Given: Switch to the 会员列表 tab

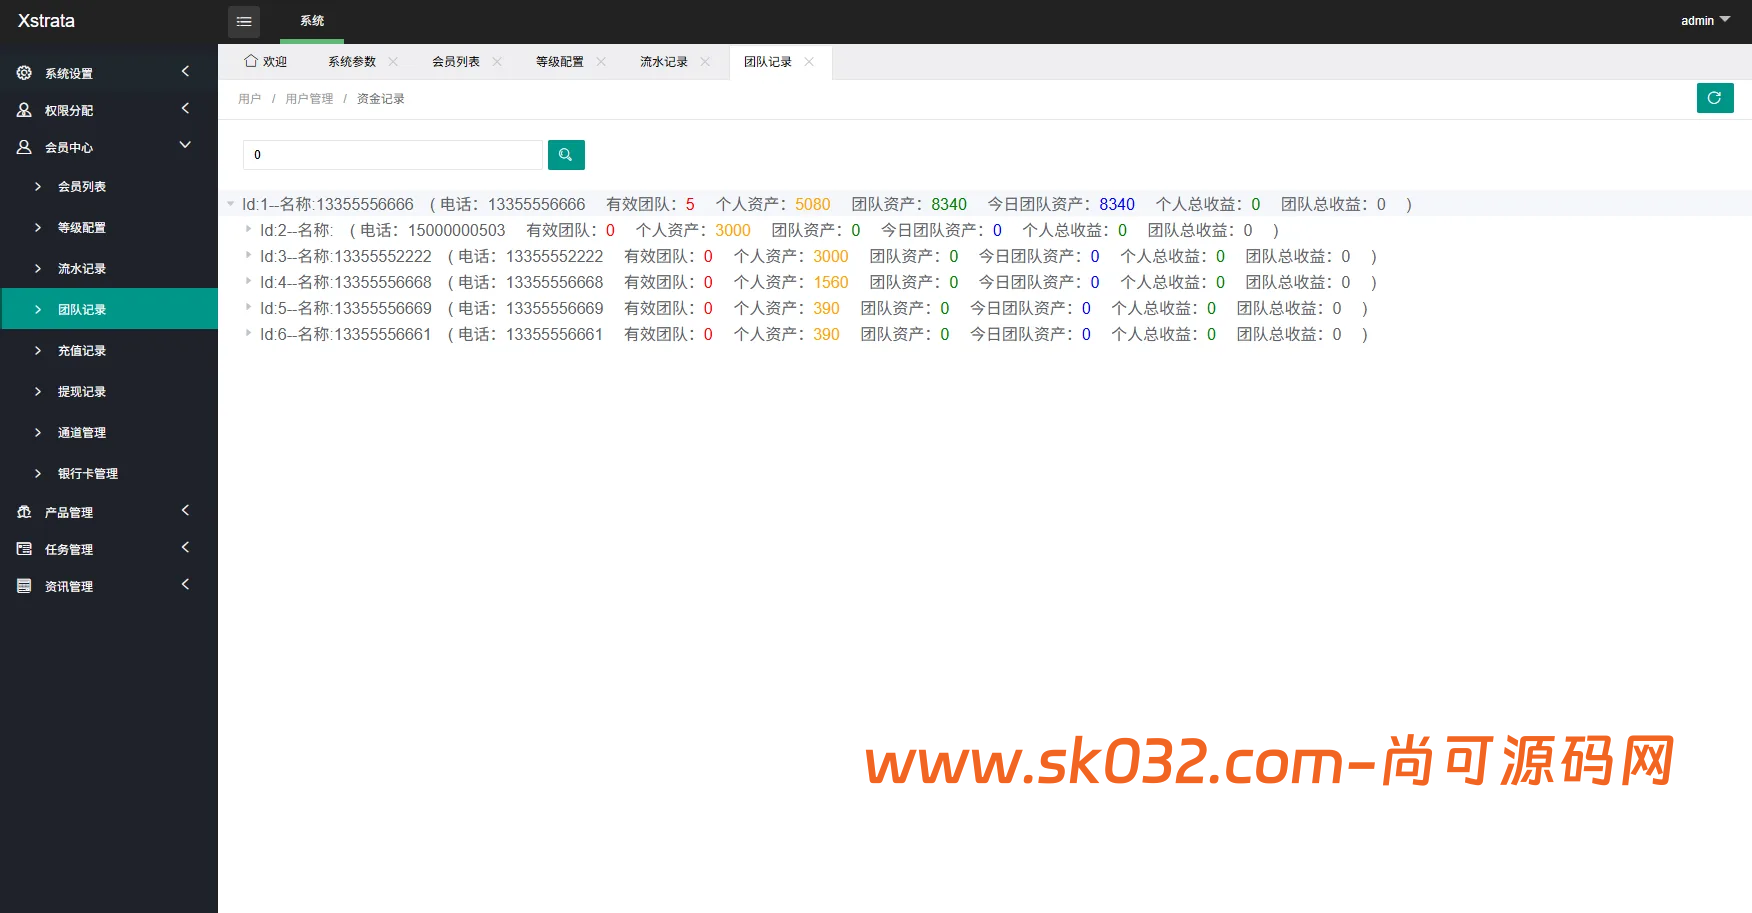Looking at the screenshot, I should (455, 61).
